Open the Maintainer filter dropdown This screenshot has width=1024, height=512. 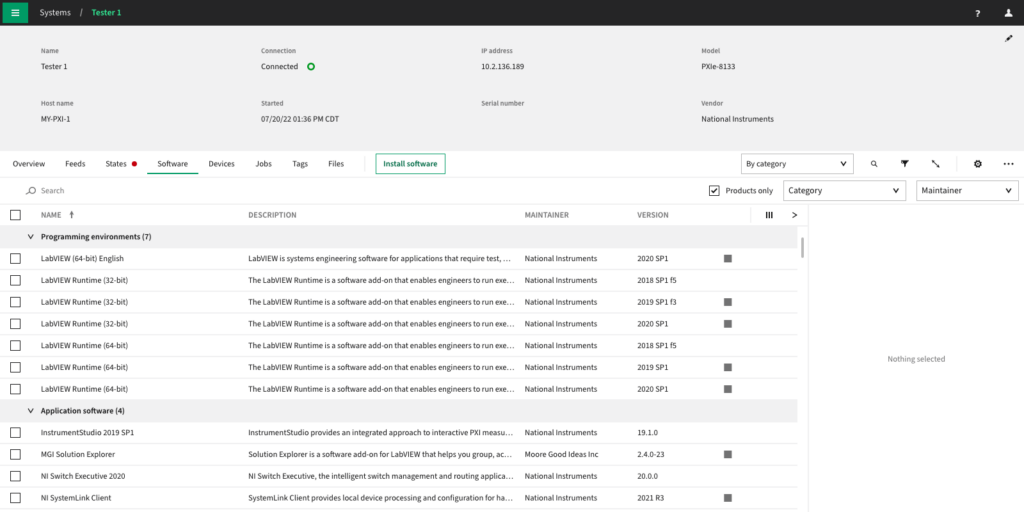(x=967, y=191)
